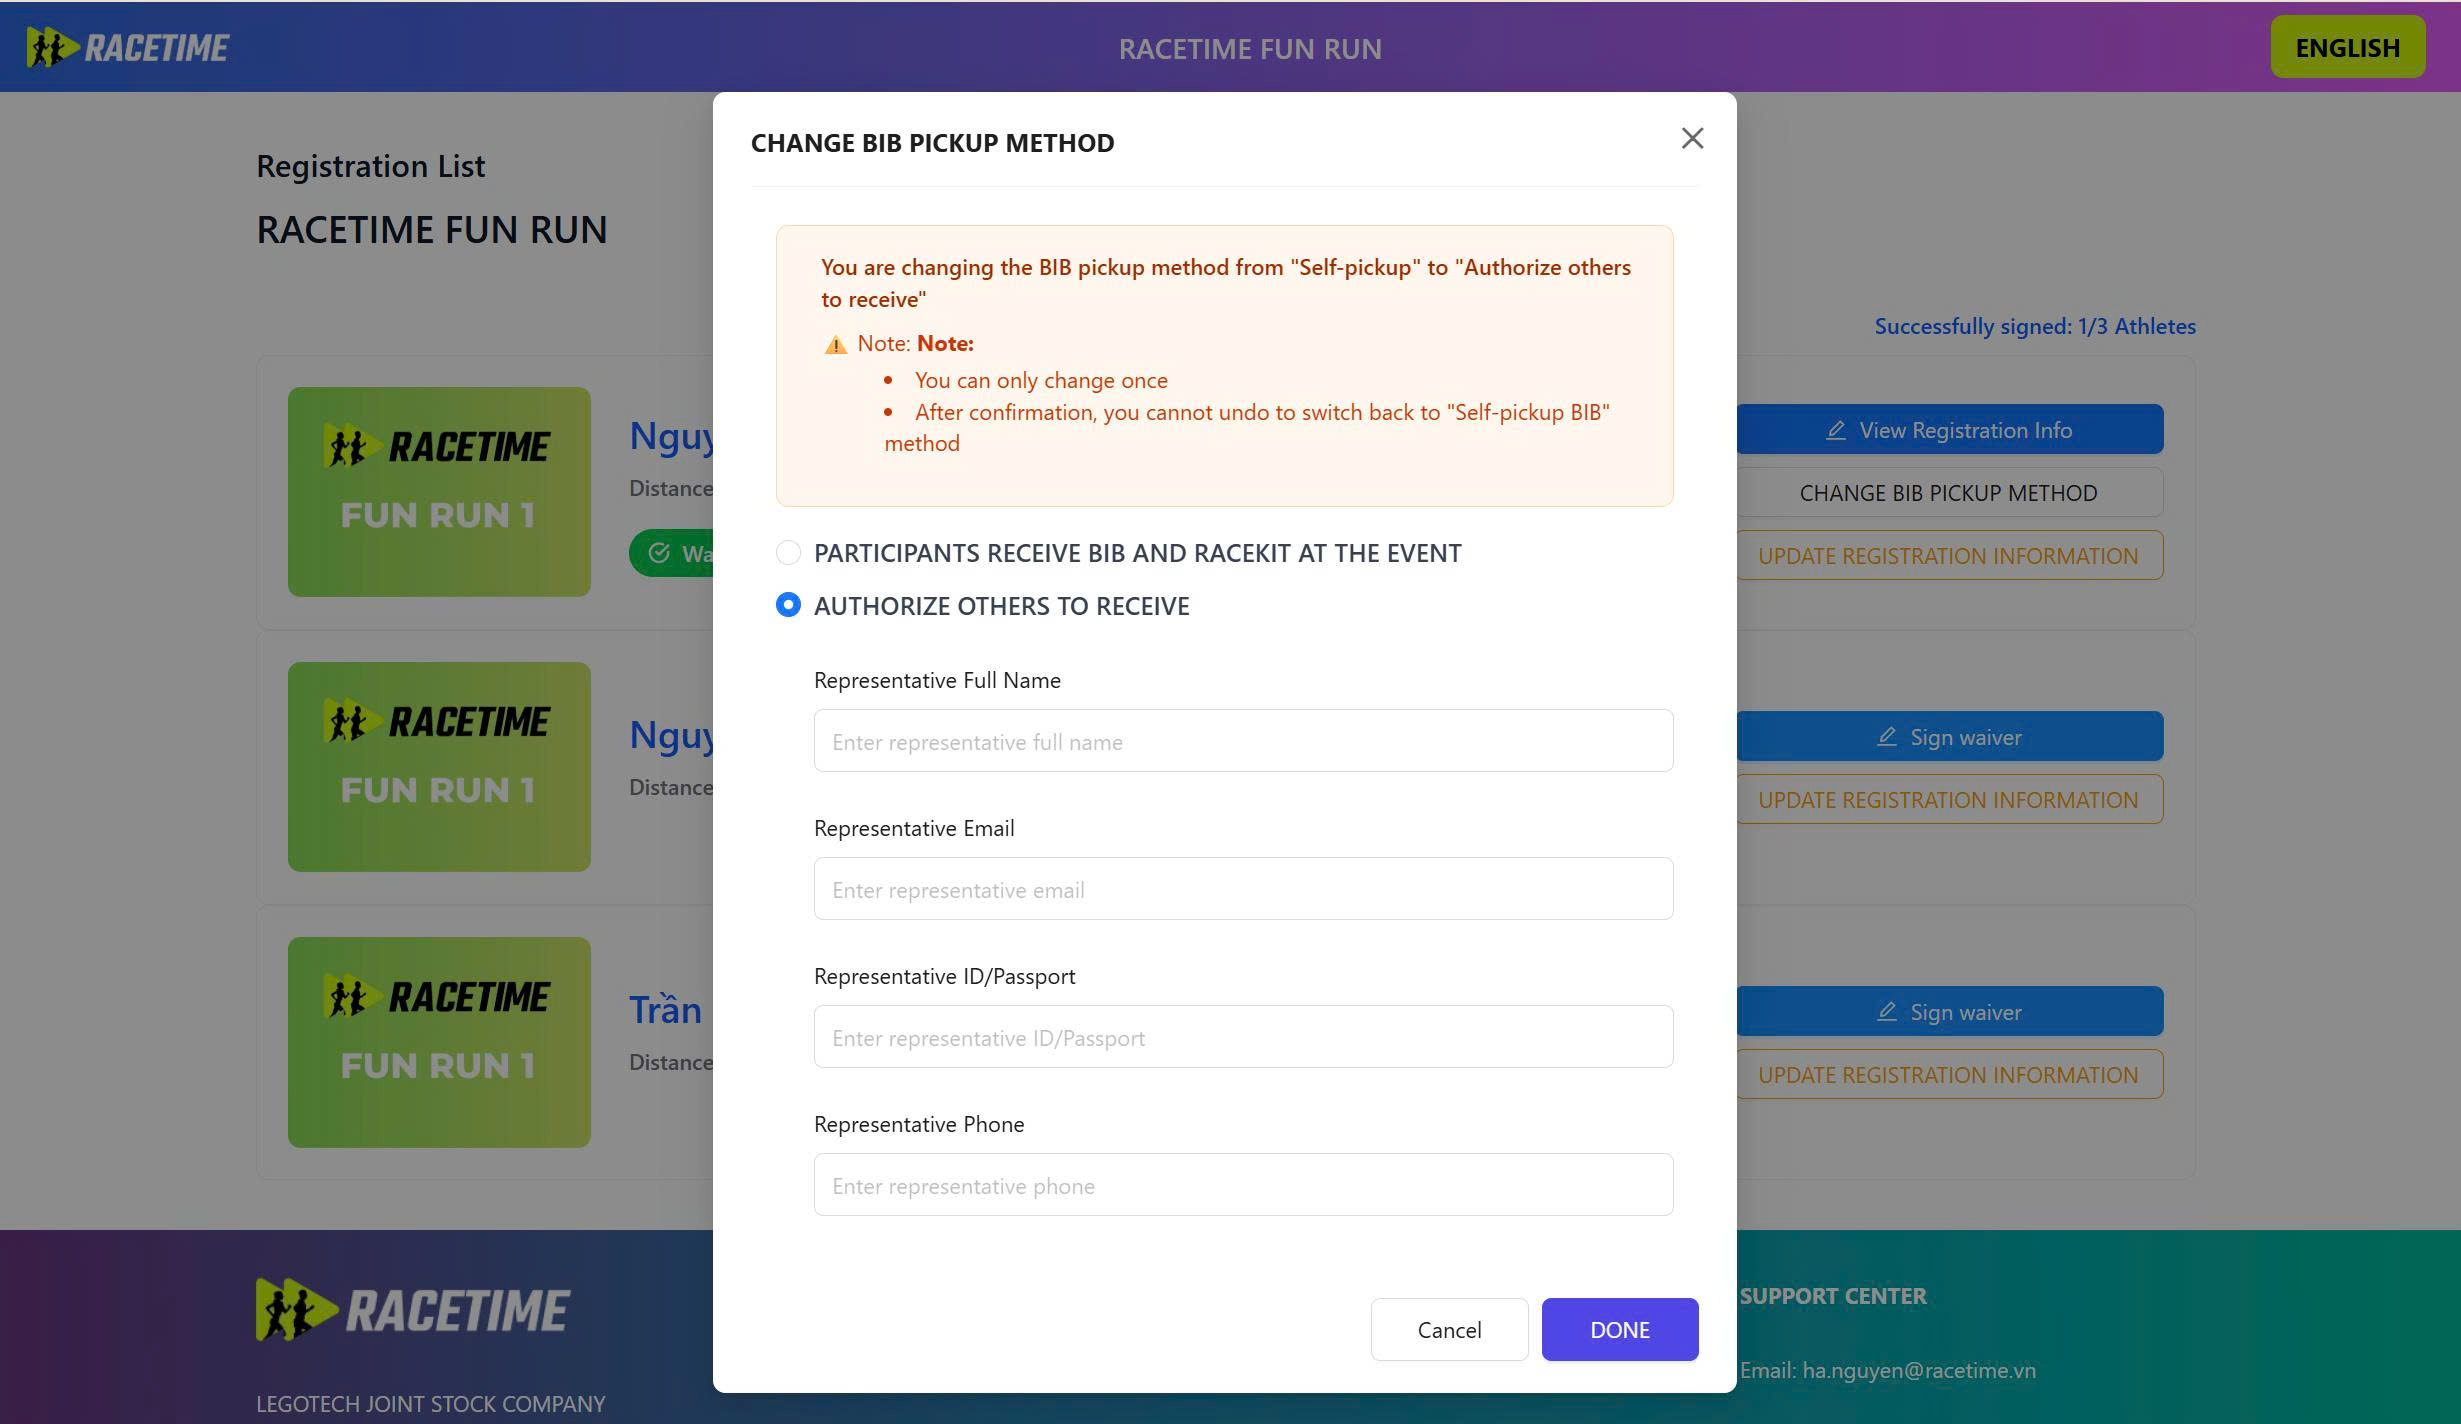Screen dimensions: 2461x1424
Task: Click the 'Registration List' heading
Action: (371, 166)
